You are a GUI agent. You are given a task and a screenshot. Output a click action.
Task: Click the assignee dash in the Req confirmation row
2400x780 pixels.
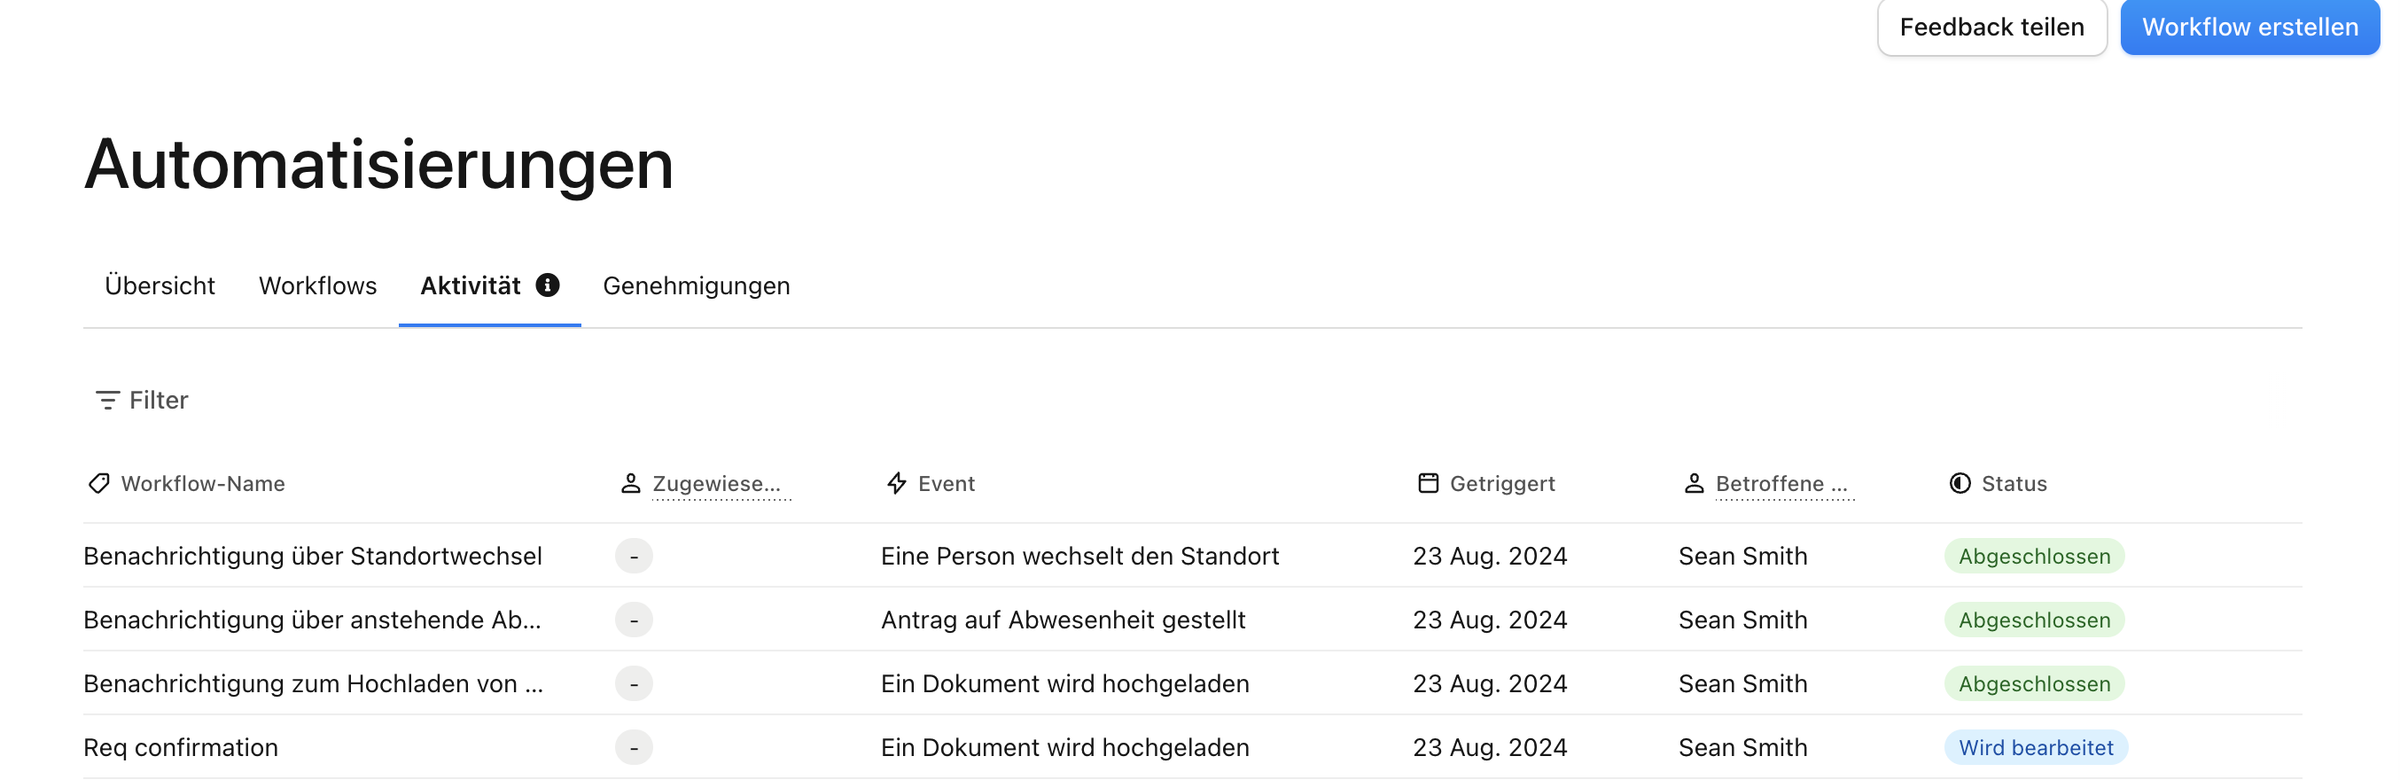click(634, 747)
